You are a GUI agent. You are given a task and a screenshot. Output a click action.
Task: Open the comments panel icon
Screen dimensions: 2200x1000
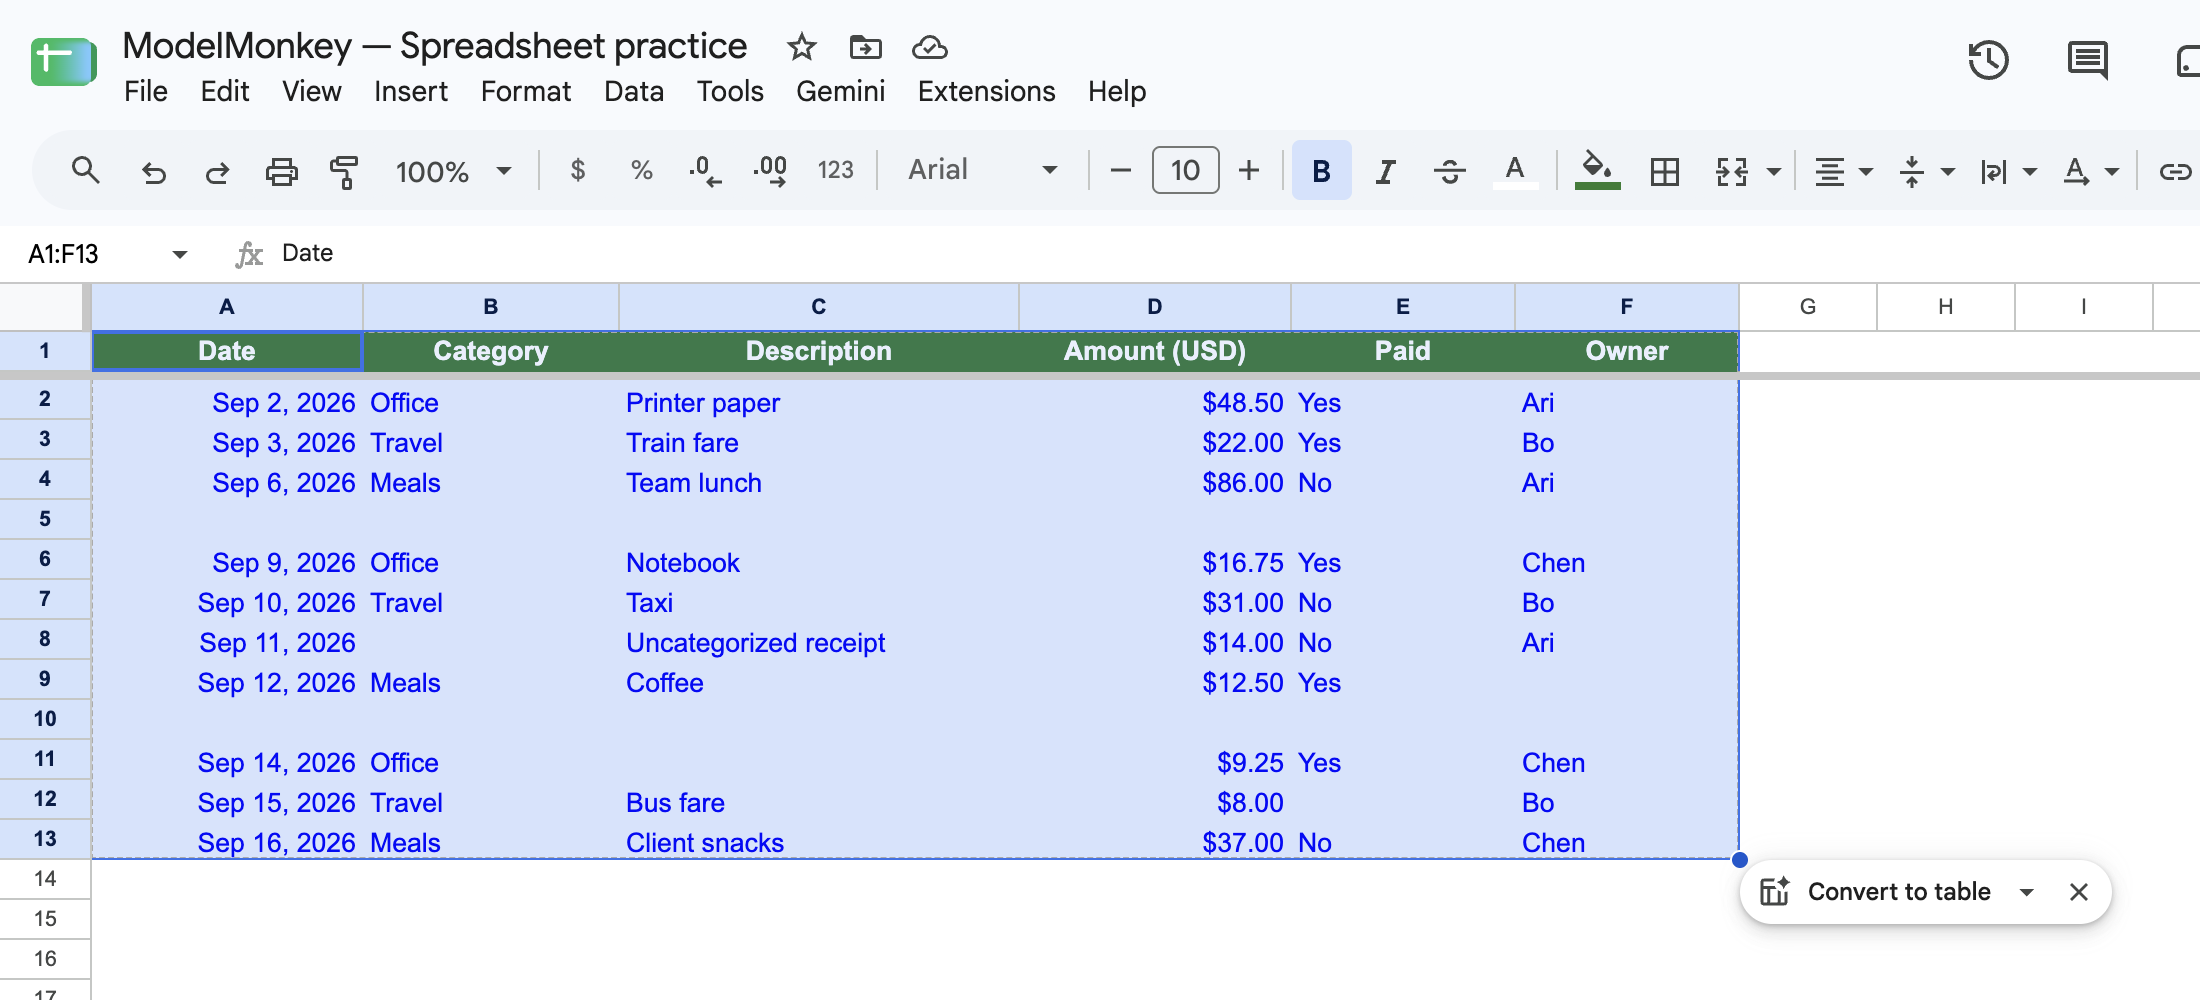click(2087, 60)
